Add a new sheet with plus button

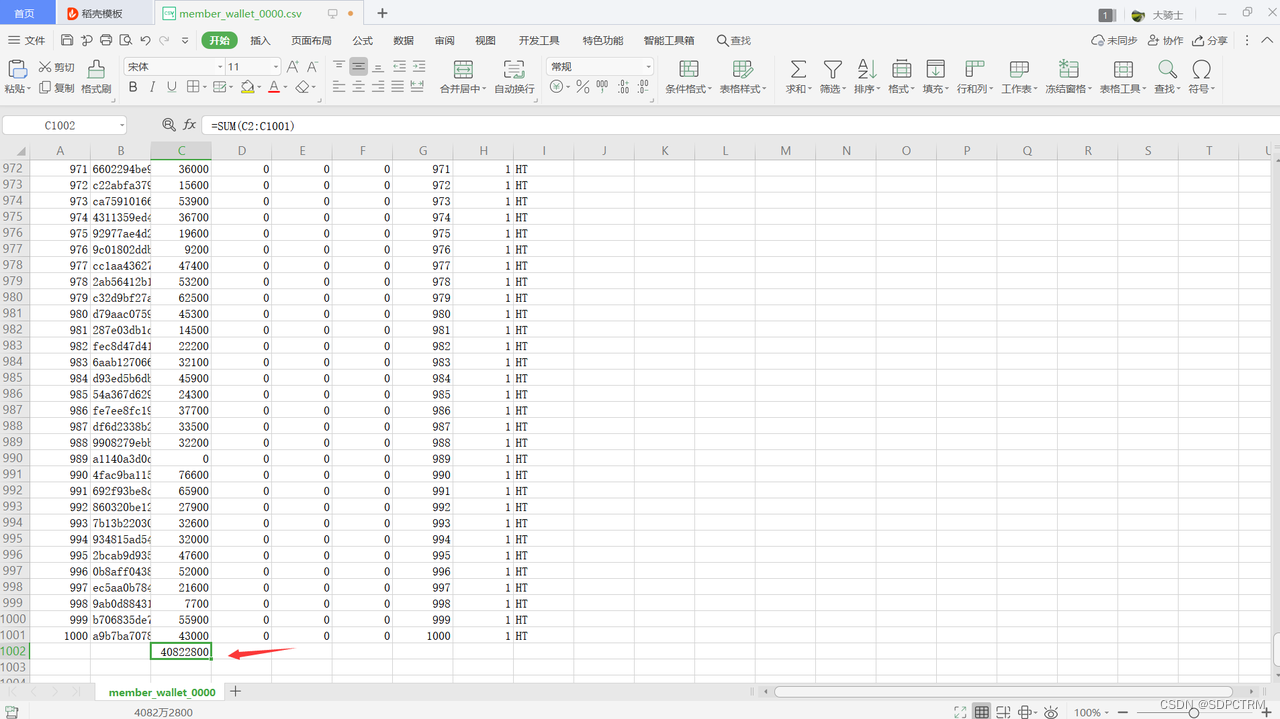[x=236, y=691]
